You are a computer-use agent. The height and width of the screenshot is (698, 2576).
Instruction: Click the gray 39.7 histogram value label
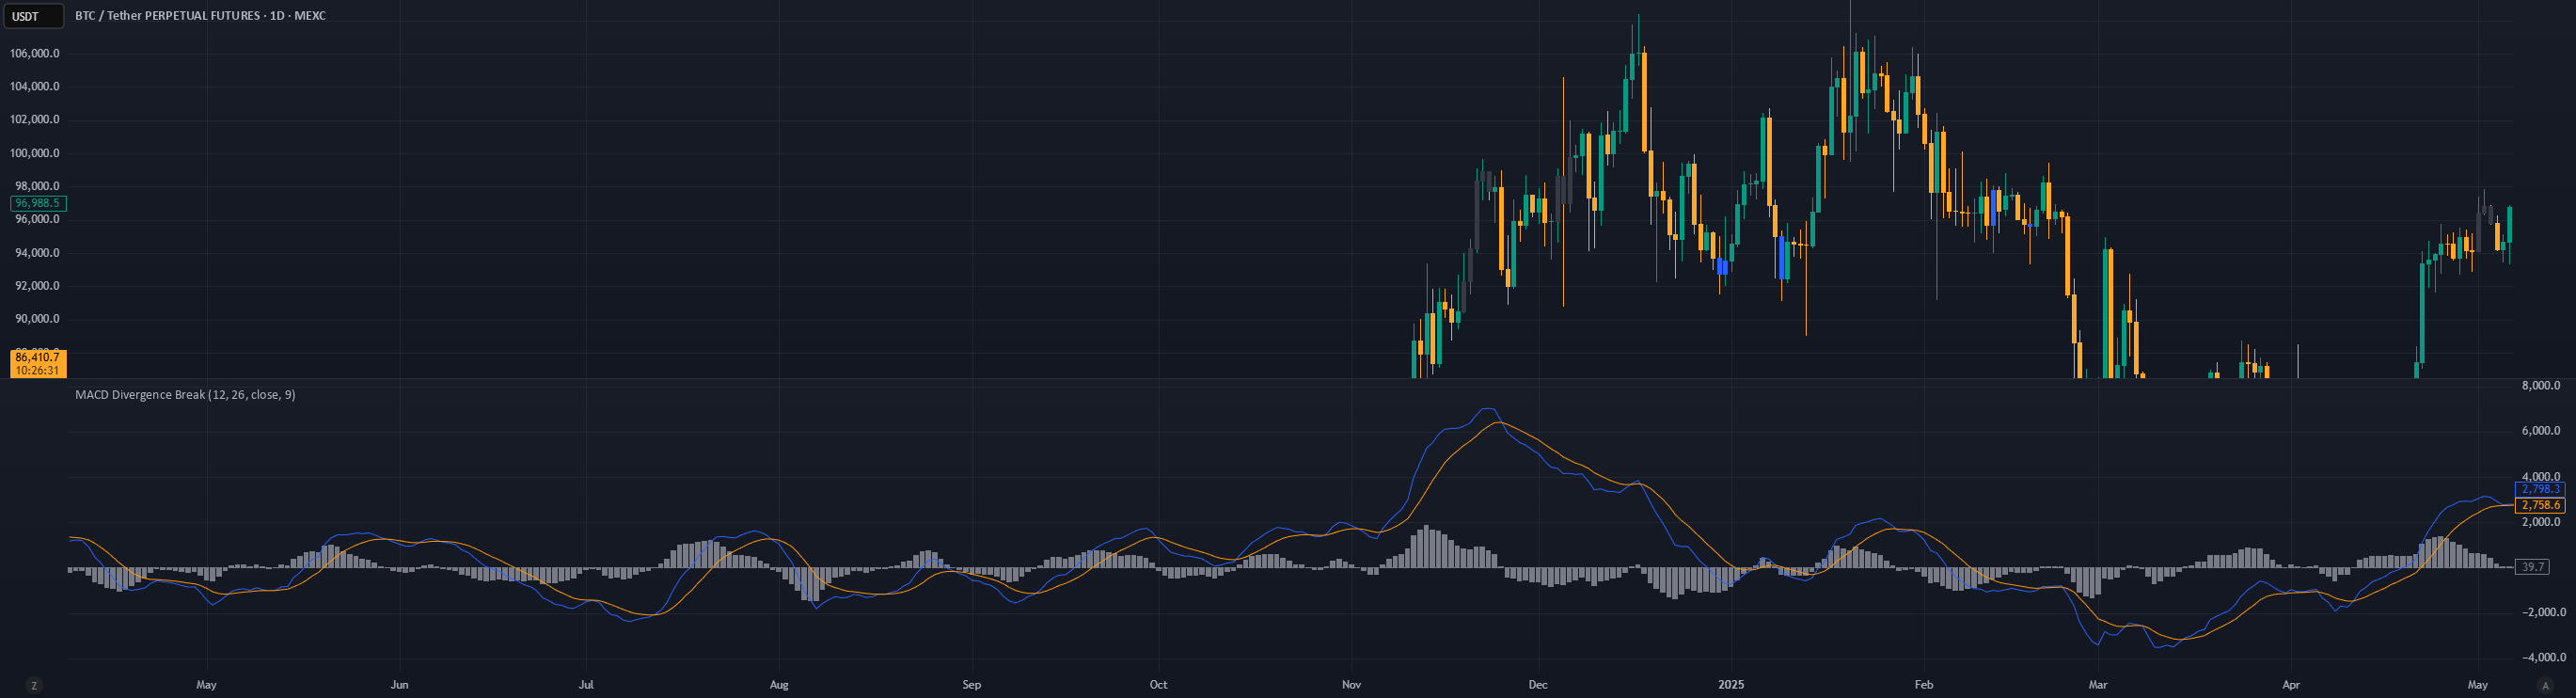[x=2533, y=567]
